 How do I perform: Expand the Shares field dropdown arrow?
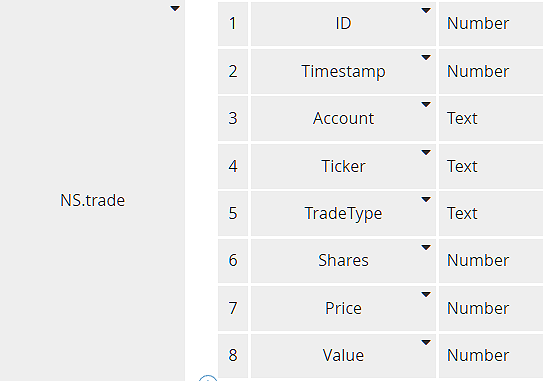coord(426,247)
